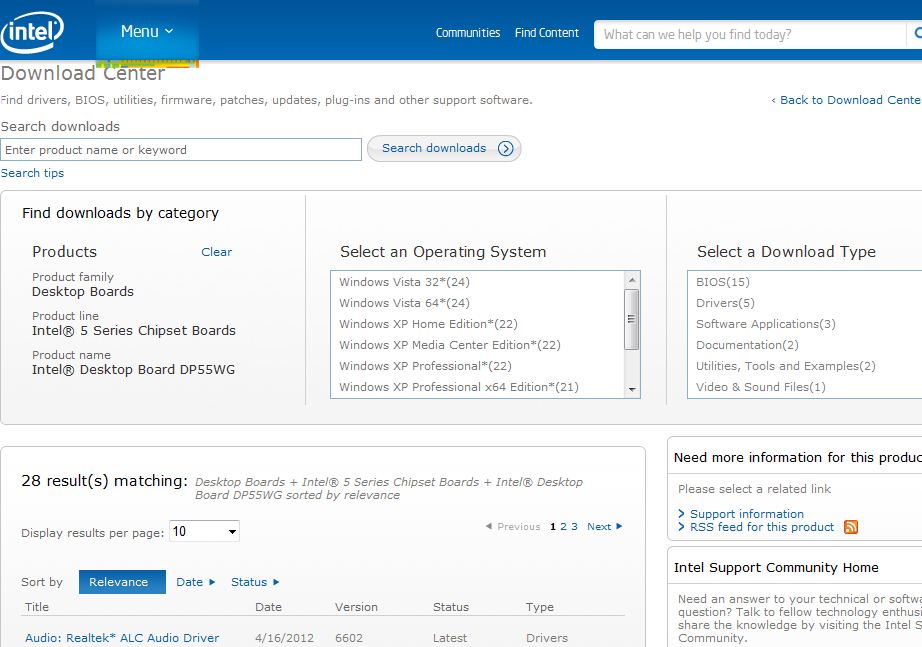Click the Previous page link
The height and width of the screenshot is (647, 922).
coord(513,526)
